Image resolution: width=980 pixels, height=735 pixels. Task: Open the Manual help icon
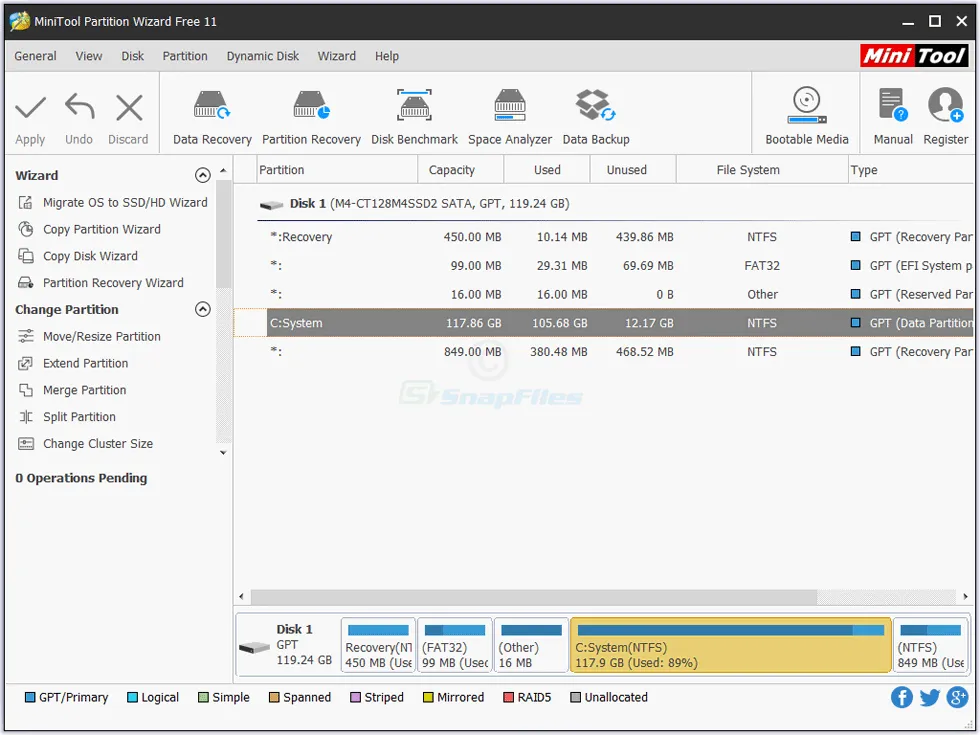[892, 105]
